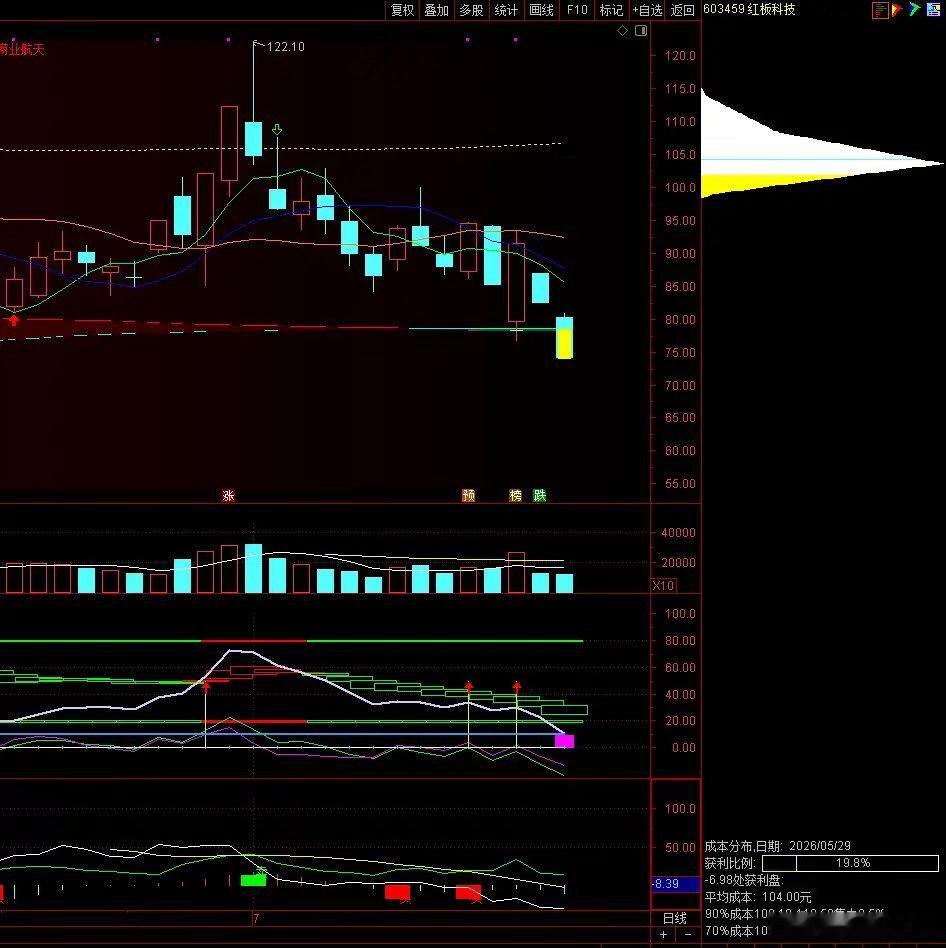The height and width of the screenshot is (948, 946).
Task: Click the green-blue arrow icon top right
Action: 915,10
